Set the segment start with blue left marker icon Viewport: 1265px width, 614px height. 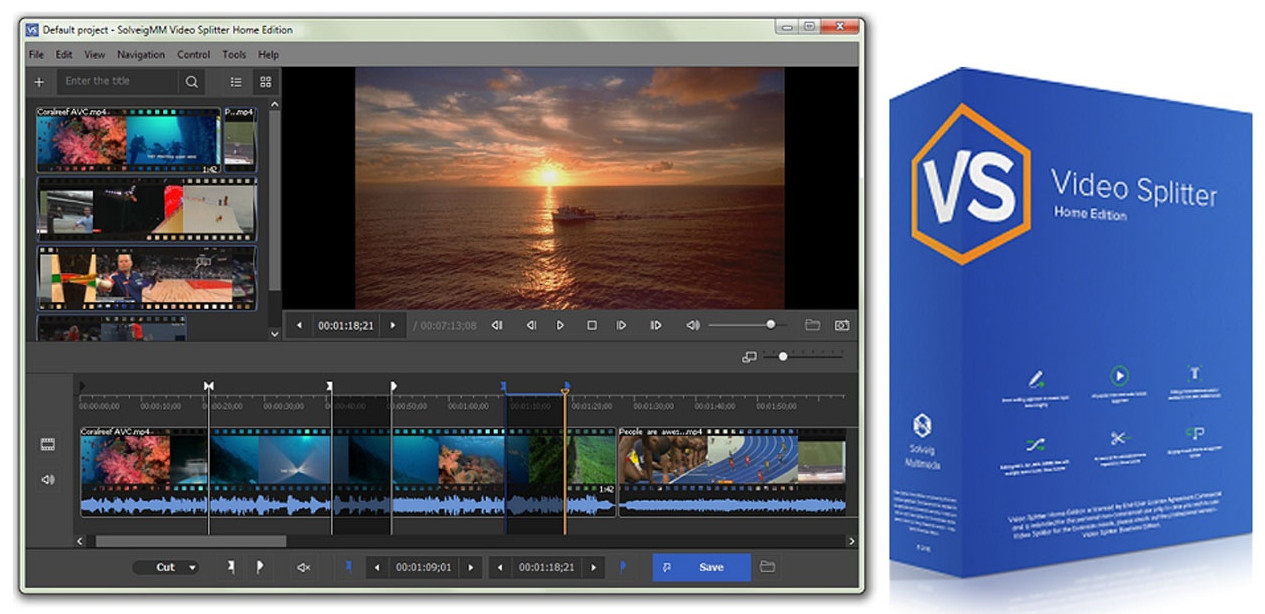[349, 566]
